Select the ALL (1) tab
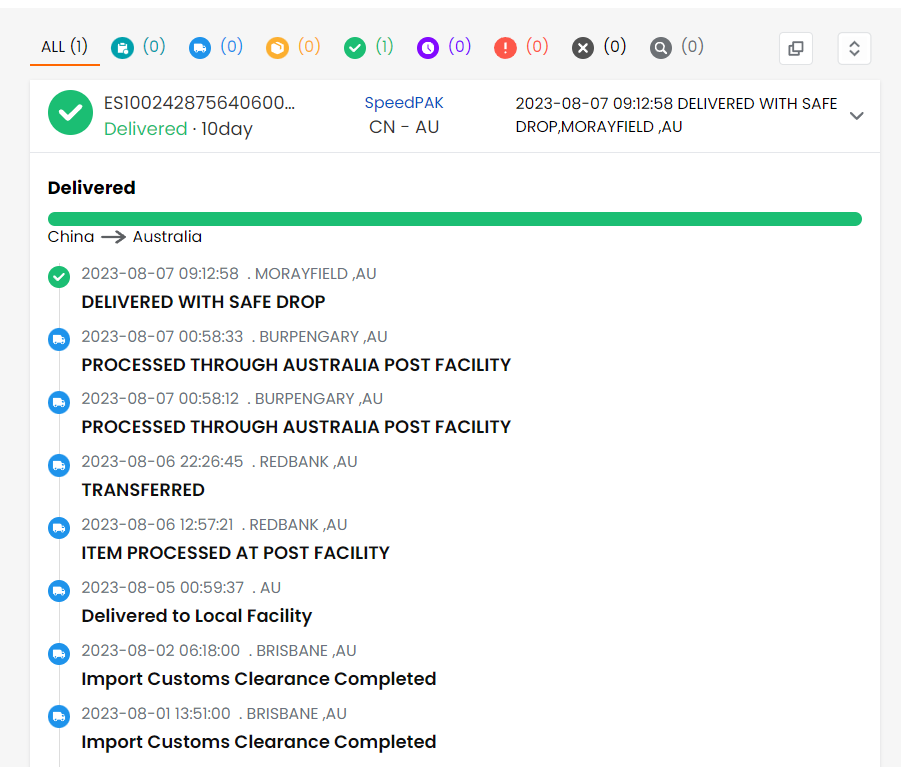The image size is (901, 767). [x=64, y=47]
